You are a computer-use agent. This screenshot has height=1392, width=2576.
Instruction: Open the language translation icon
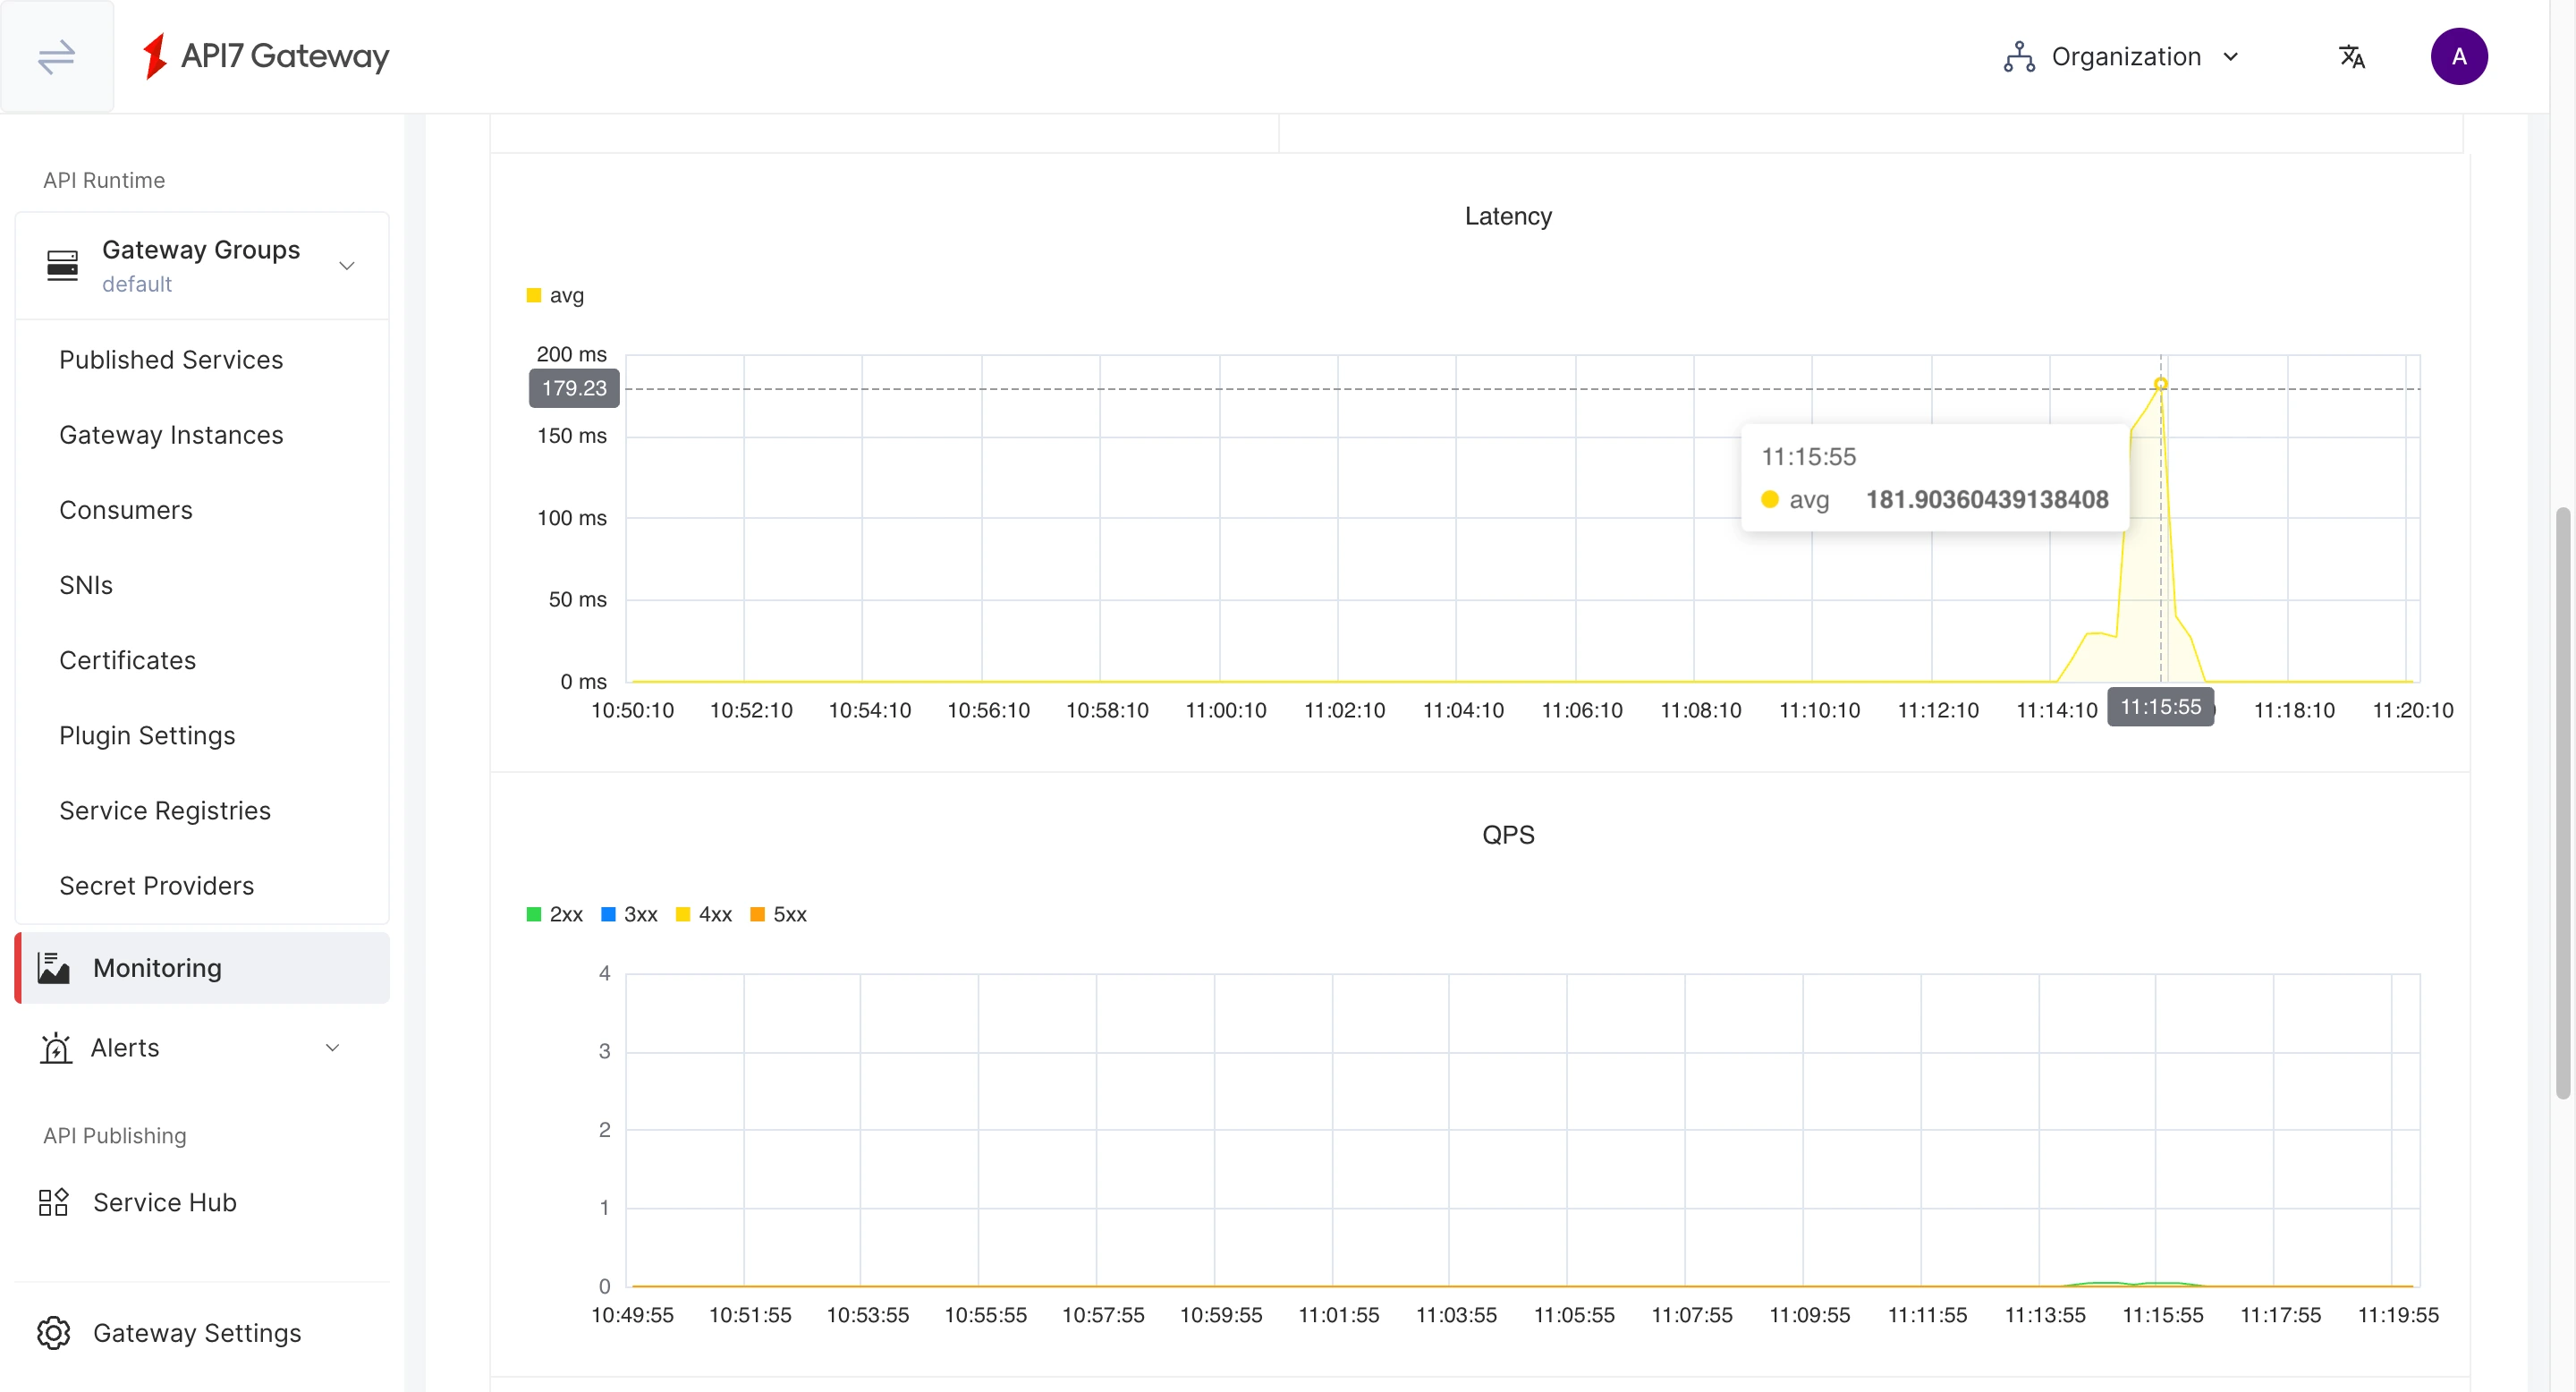[2352, 57]
